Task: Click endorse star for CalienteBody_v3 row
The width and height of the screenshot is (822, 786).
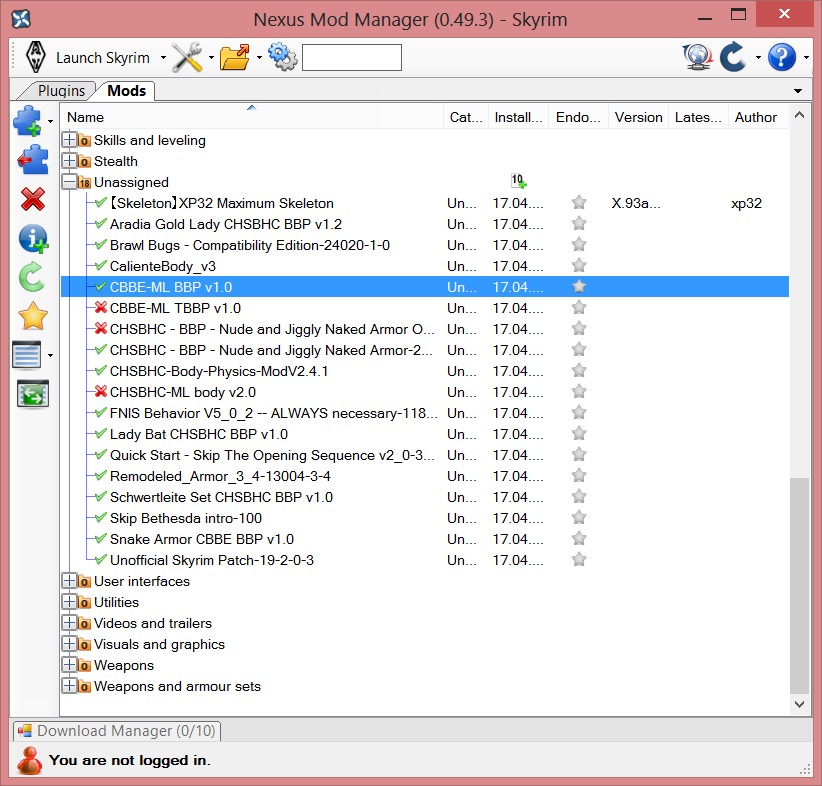Action: point(579,266)
